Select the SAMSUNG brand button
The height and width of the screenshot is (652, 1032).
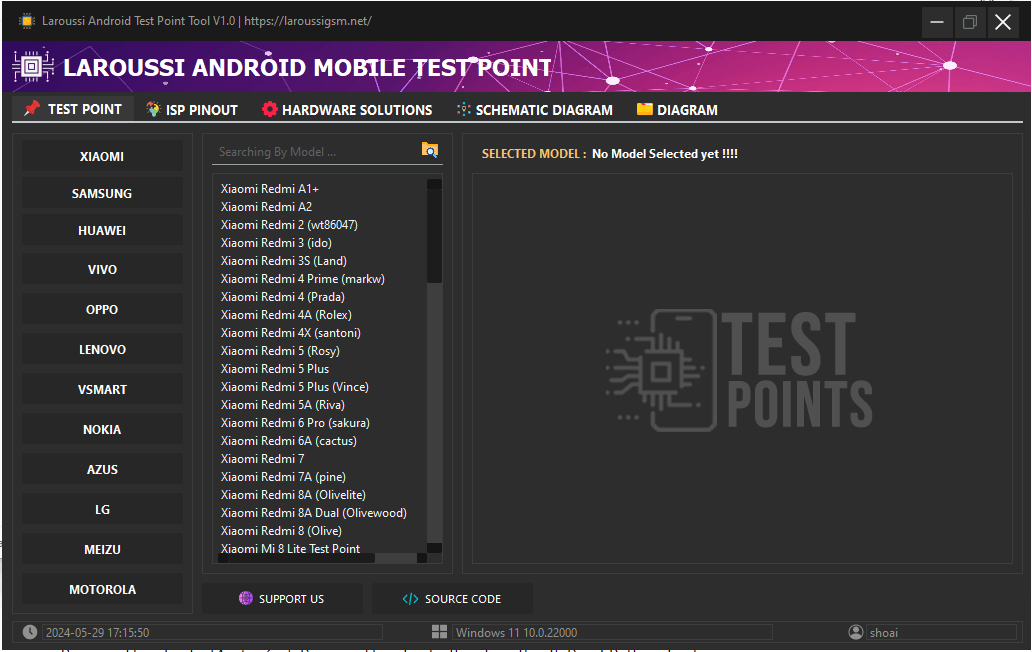(x=101, y=193)
